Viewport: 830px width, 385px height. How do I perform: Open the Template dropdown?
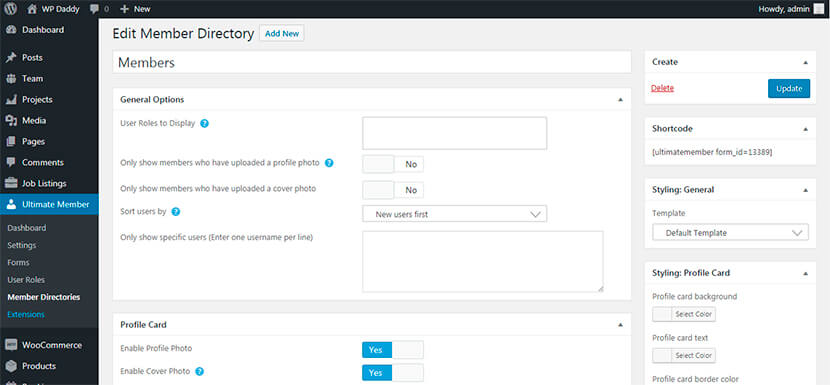click(730, 232)
